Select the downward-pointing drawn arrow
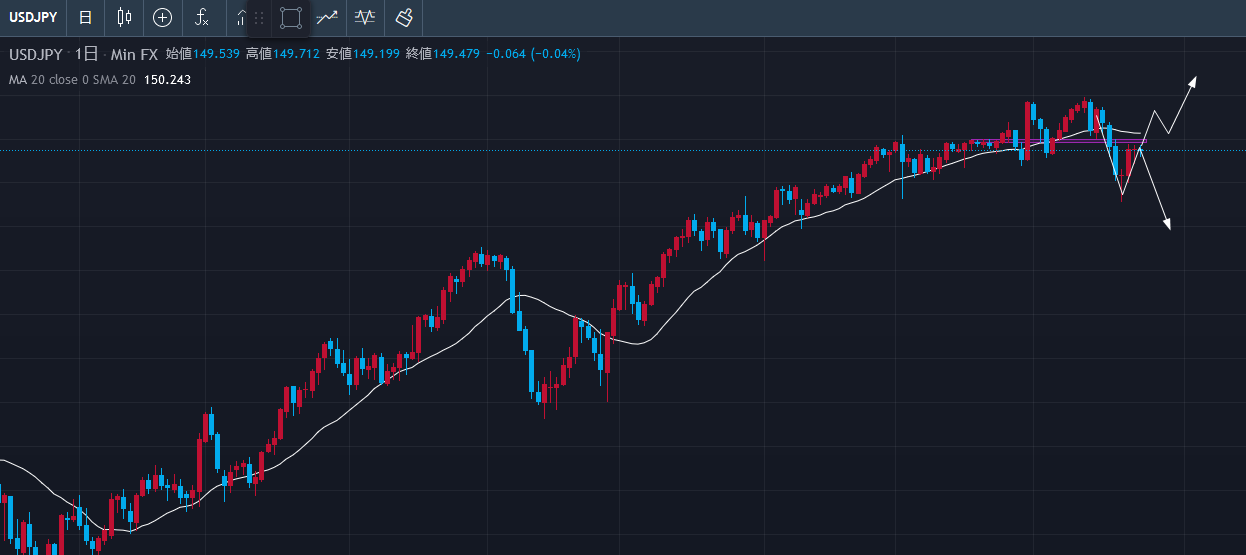 click(x=1165, y=224)
